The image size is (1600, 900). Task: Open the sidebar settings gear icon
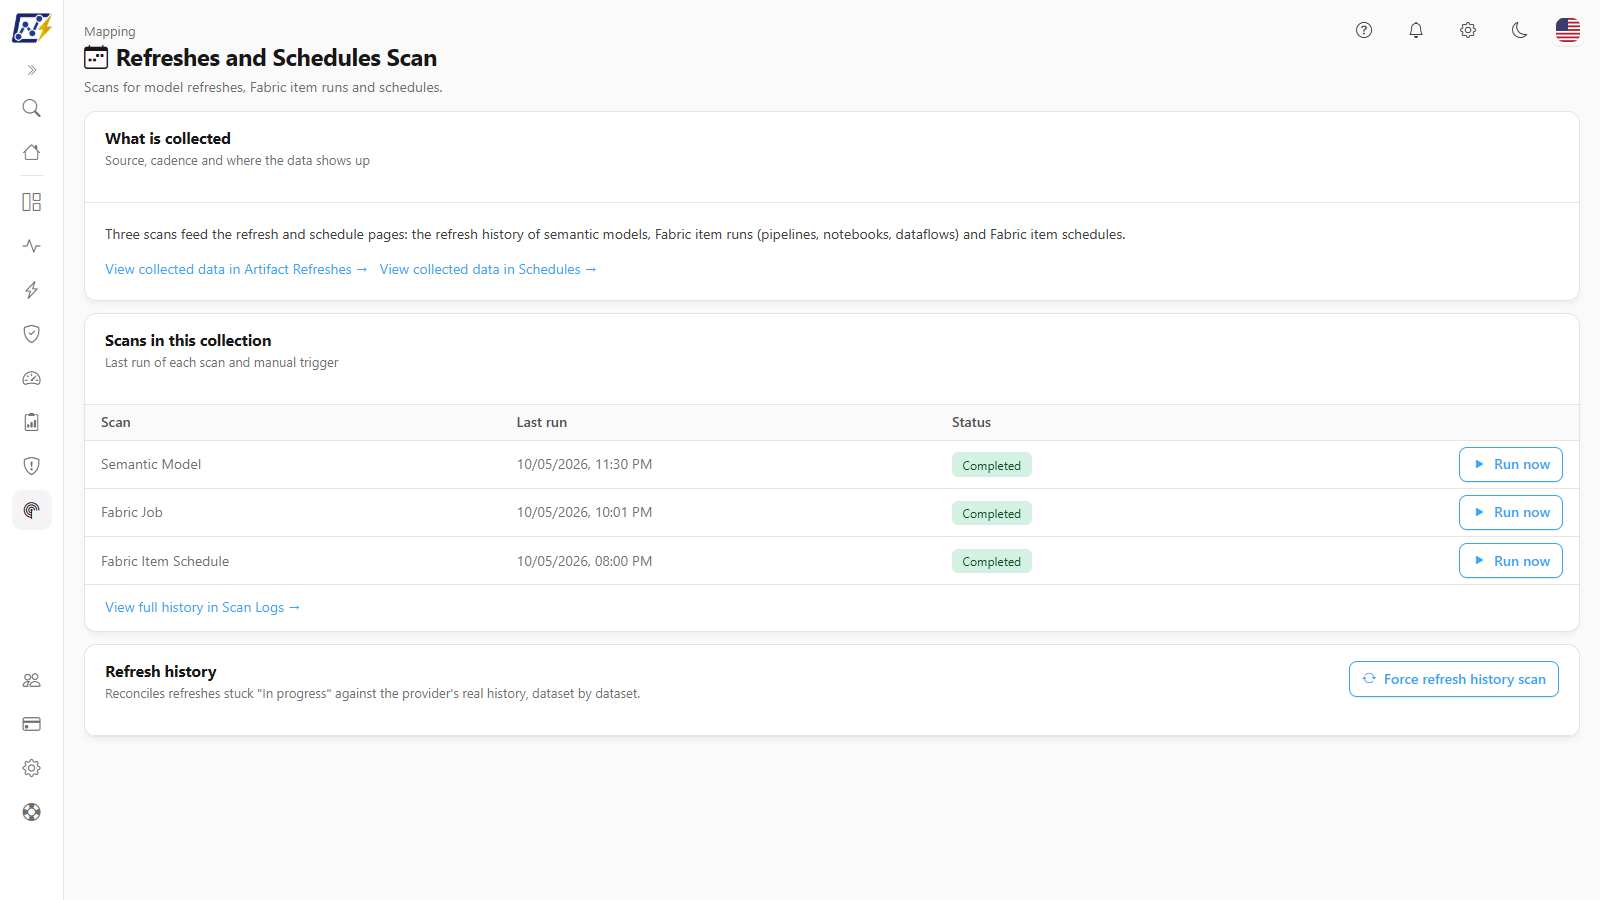(32, 768)
